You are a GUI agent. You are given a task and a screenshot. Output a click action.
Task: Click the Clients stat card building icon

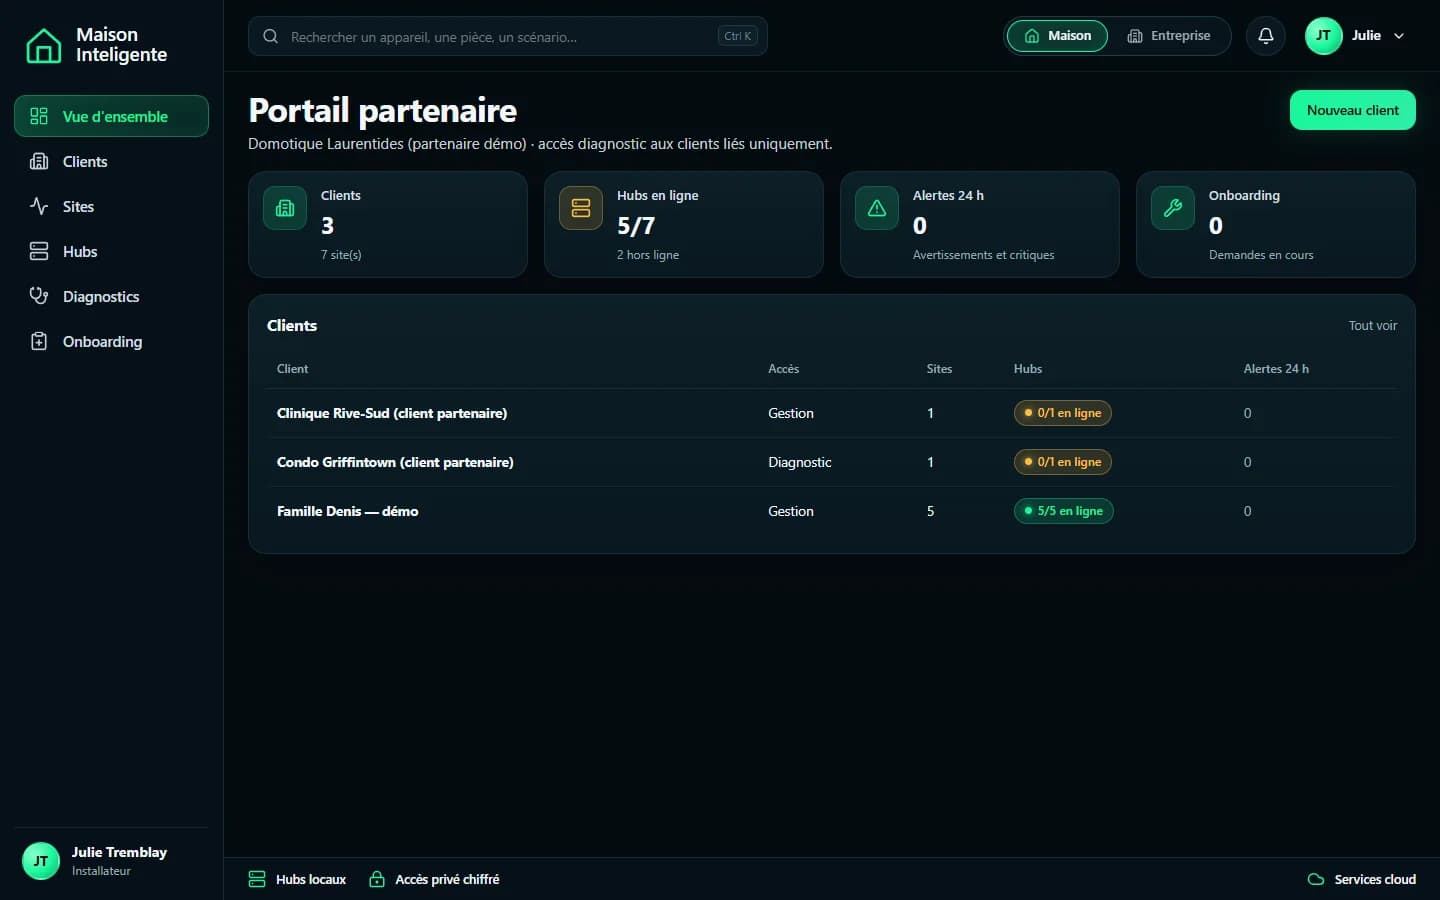coord(285,208)
